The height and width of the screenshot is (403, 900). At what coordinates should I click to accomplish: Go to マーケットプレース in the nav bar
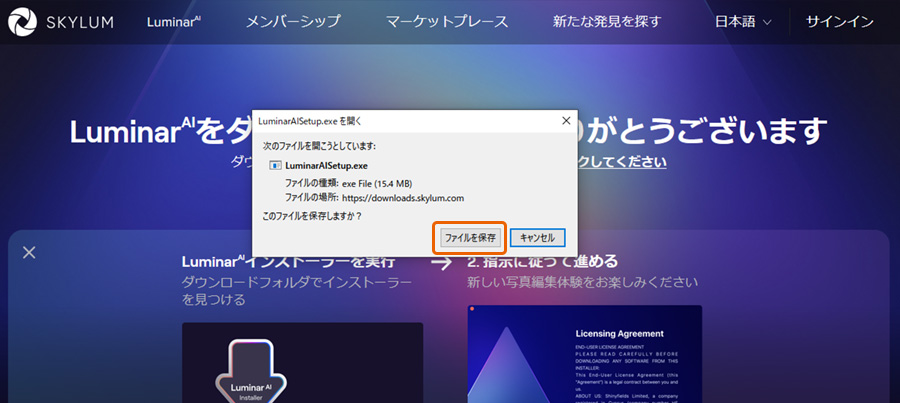(447, 22)
